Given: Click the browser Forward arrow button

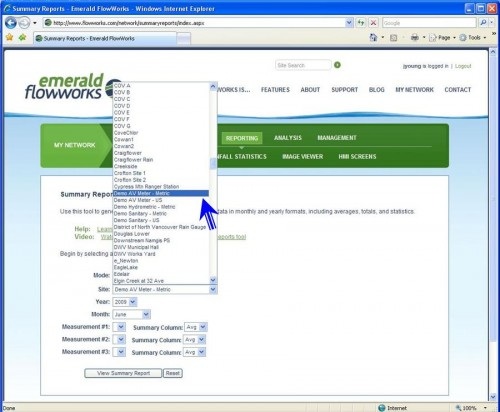Looking at the screenshot, I should 24,23.
